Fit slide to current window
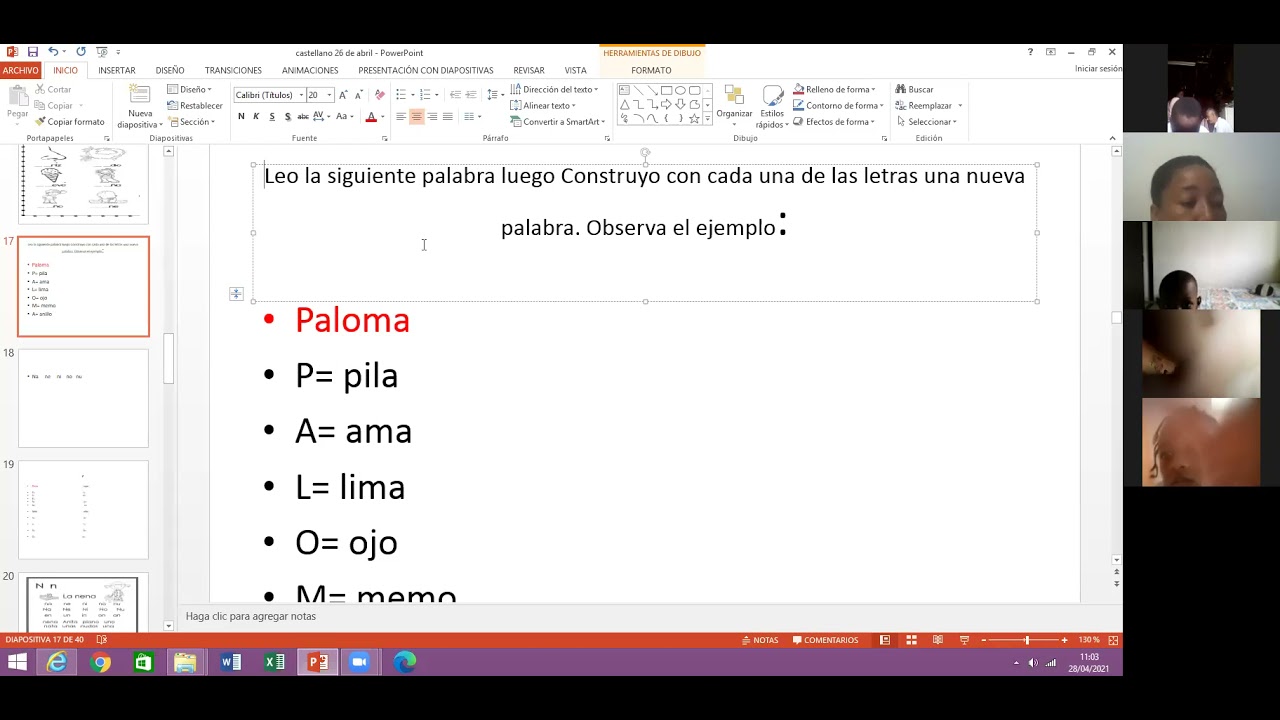This screenshot has height=720, width=1280. (x=1113, y=640)
